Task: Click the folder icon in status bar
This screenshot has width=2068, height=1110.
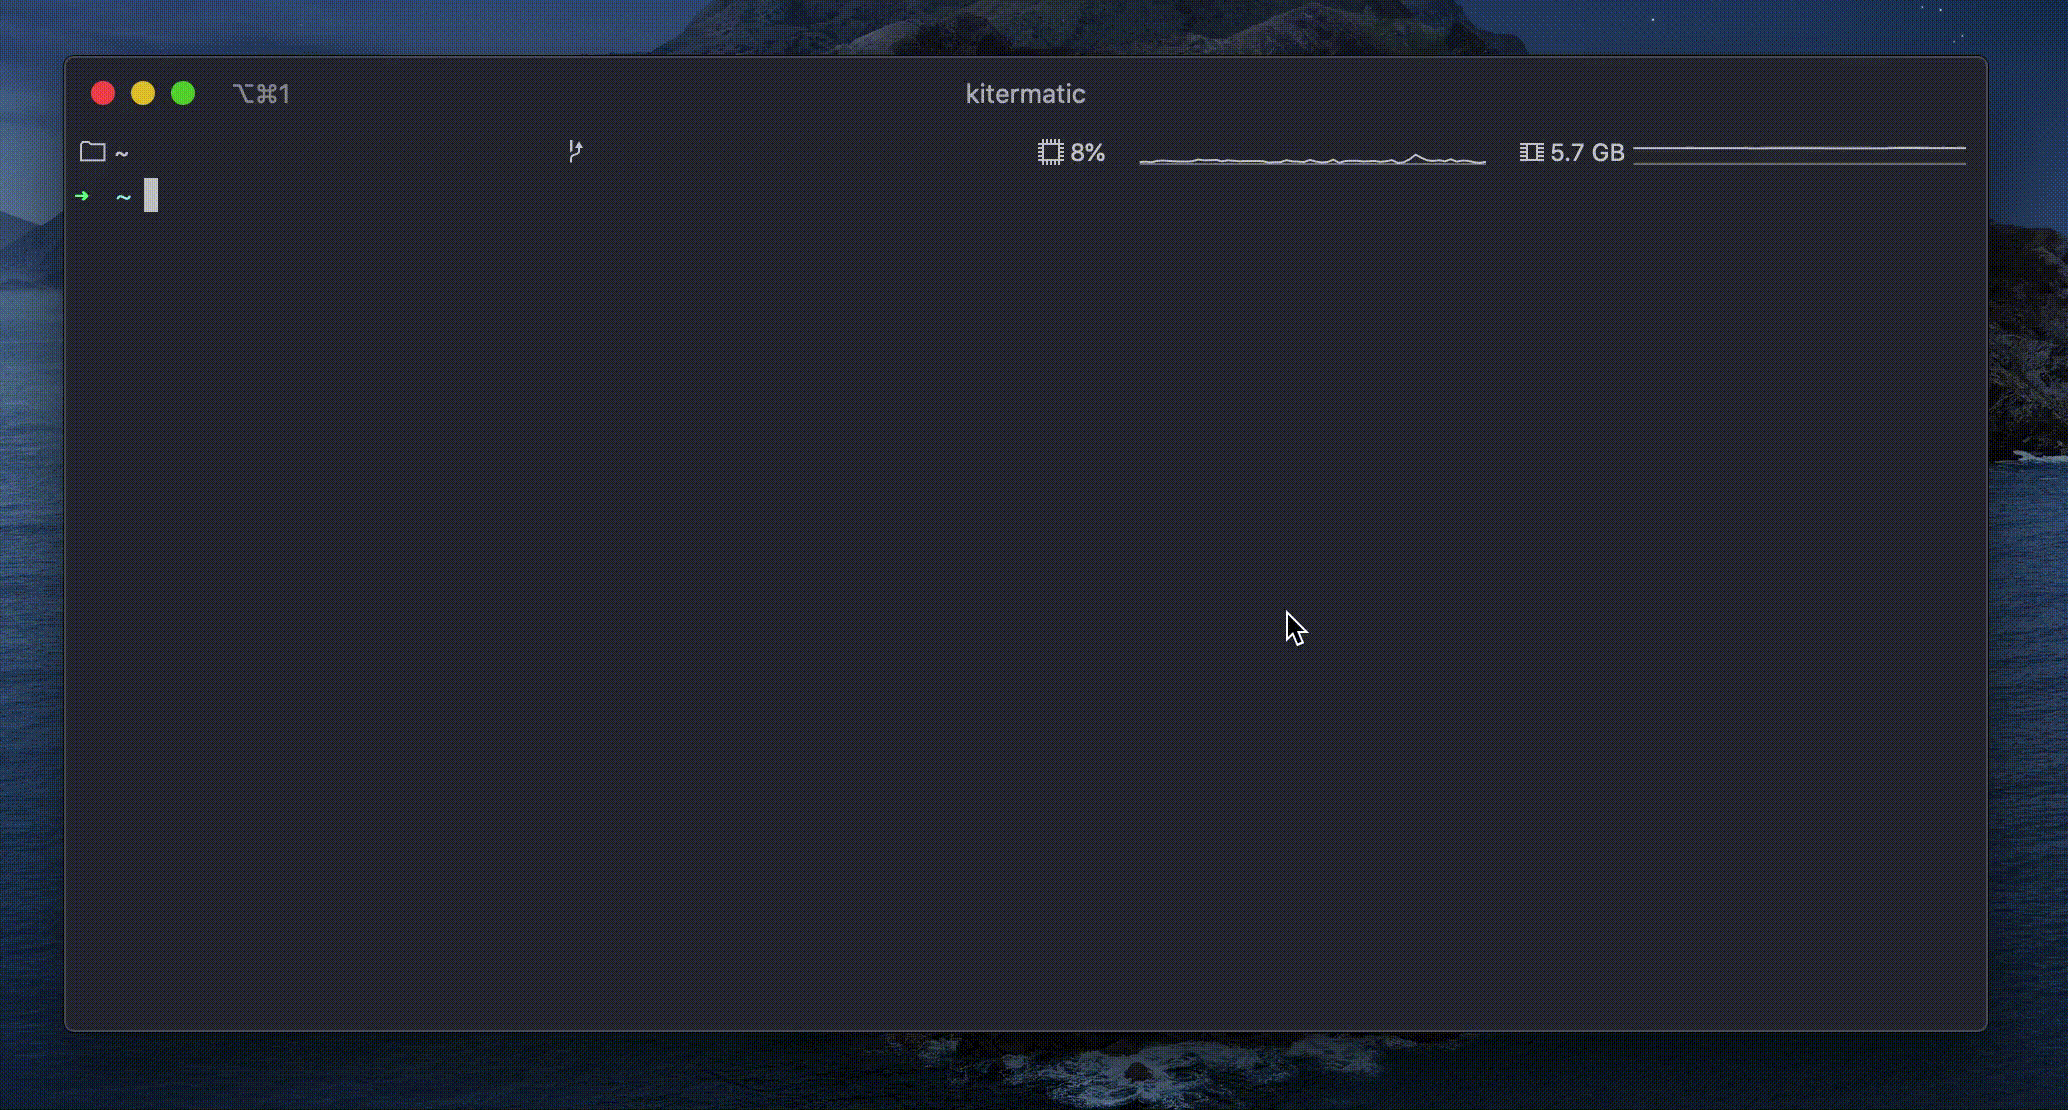Action: pyautogui.click(x=93, y=152)
